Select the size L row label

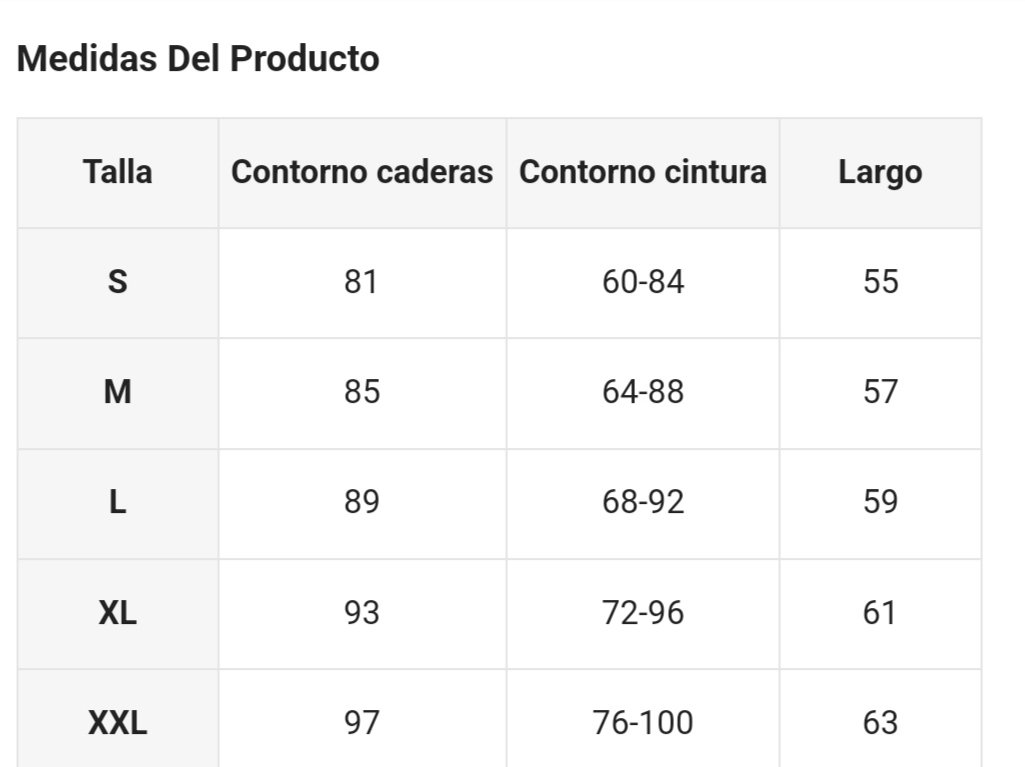pyautogui.click(x=118, y=503)
